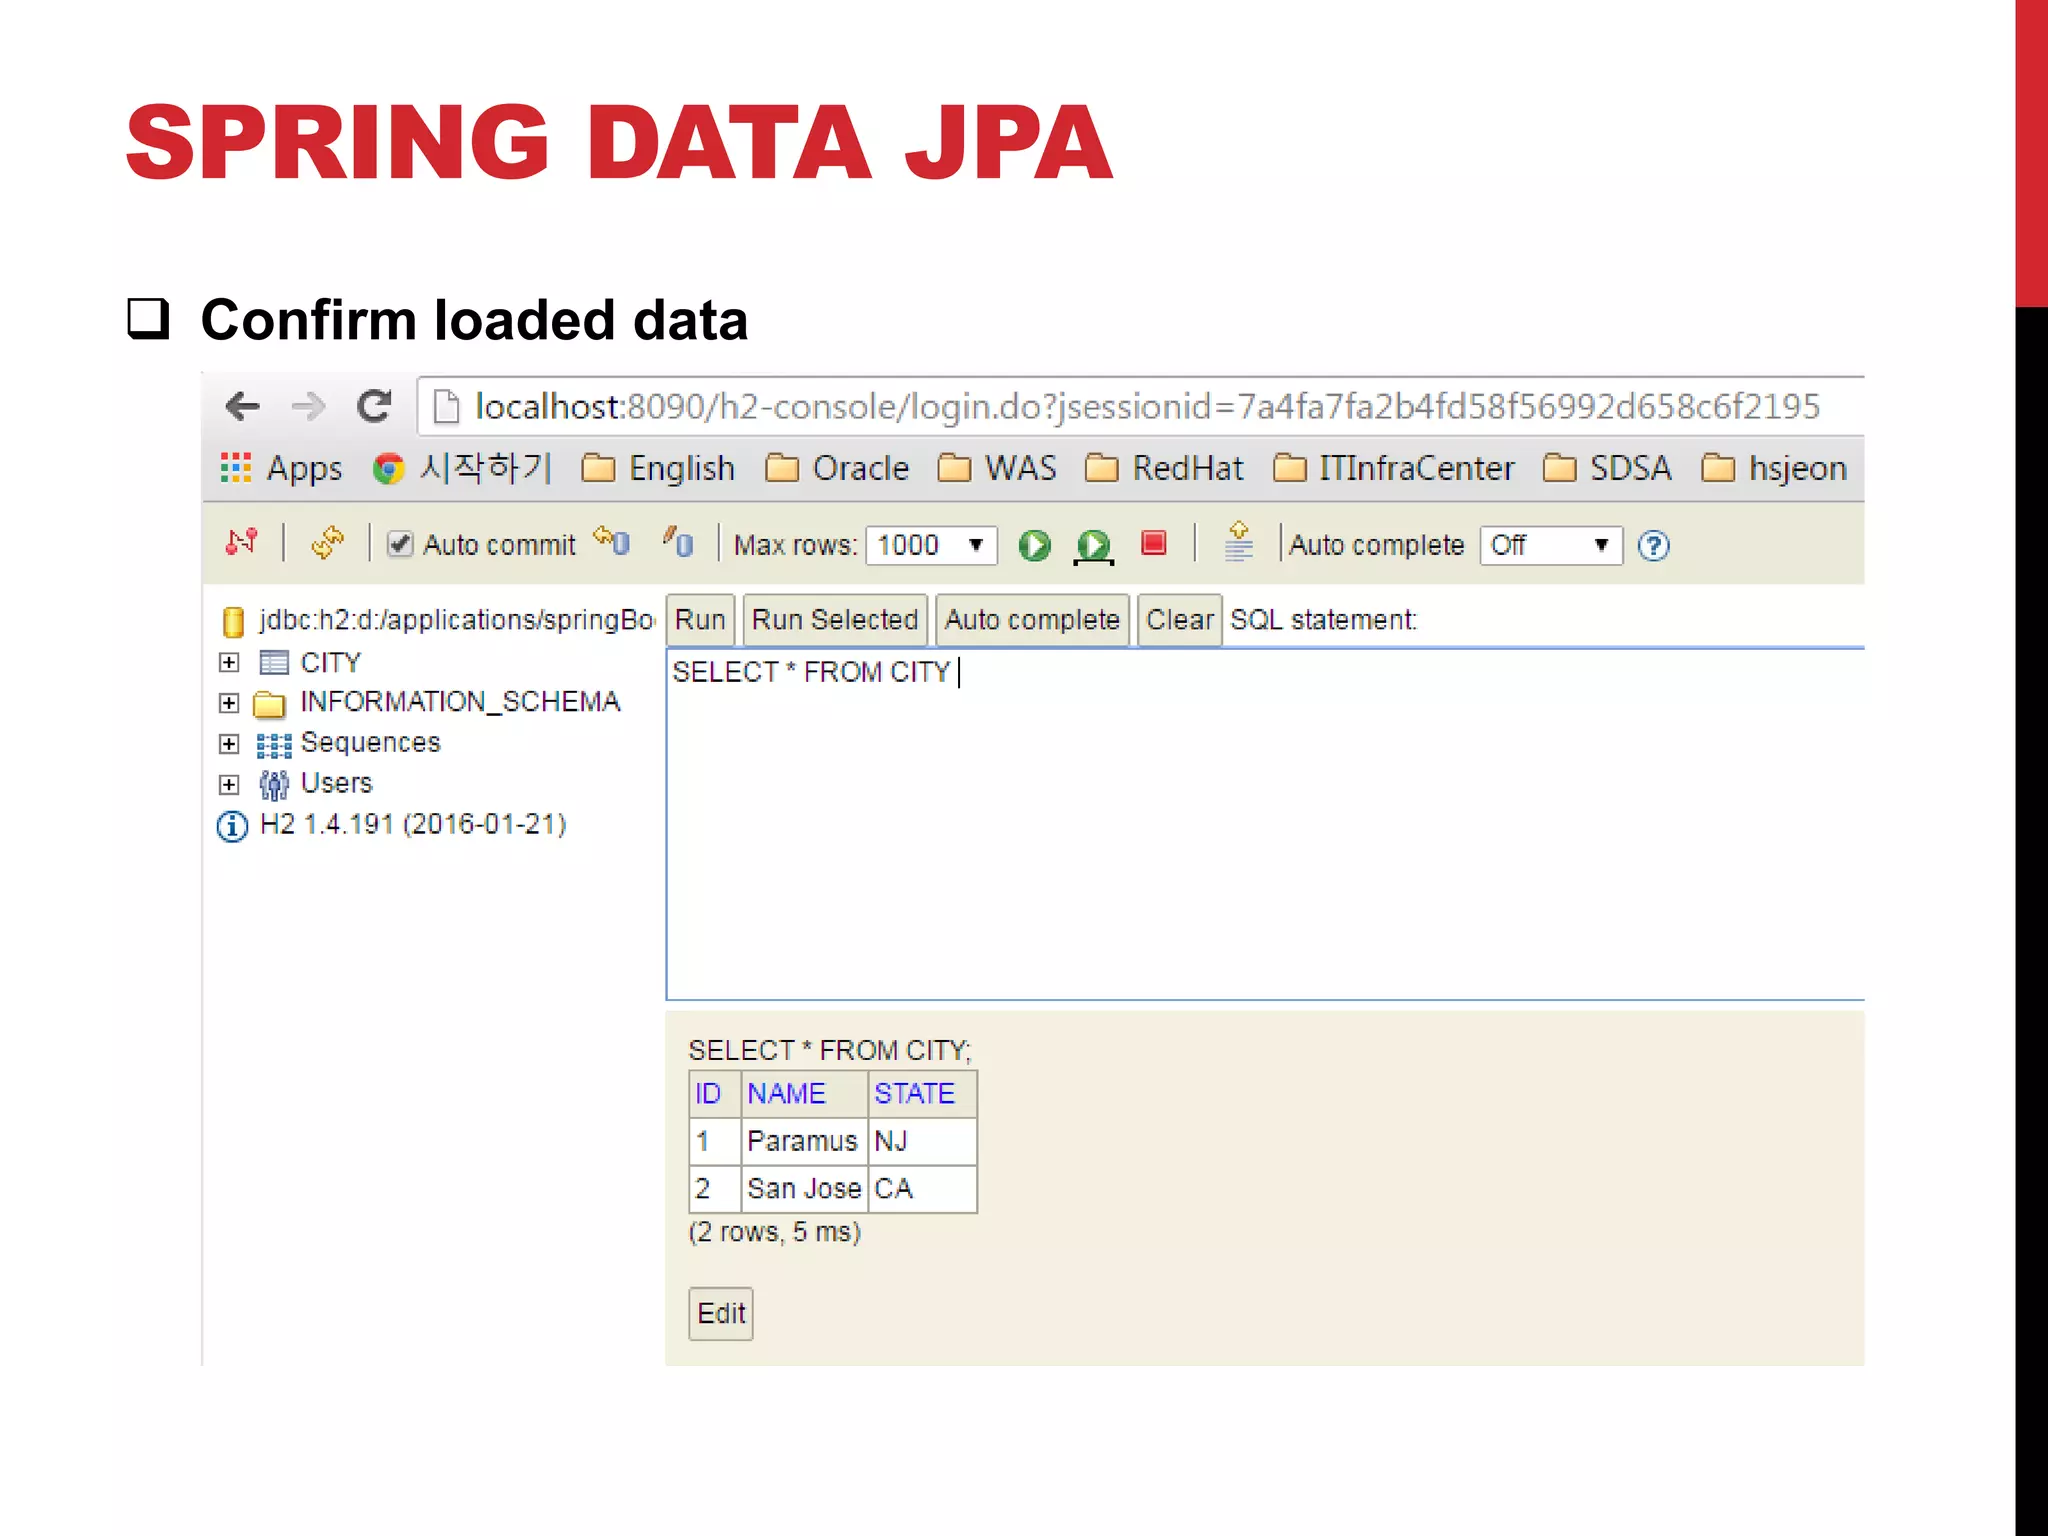Viewport: 2048px width, 1536px height.
Task: Click the refresh database tree icon
Action: click(x=327, y=543)
